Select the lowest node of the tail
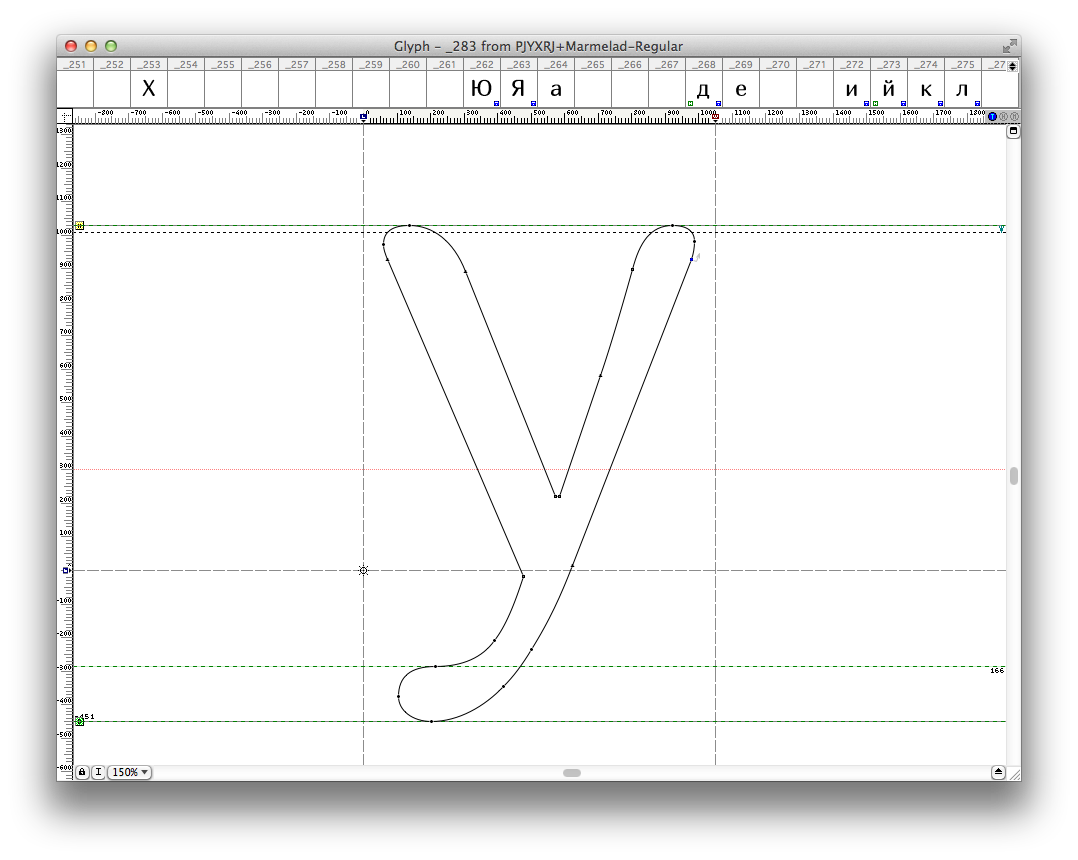 [x=432, y=721]
